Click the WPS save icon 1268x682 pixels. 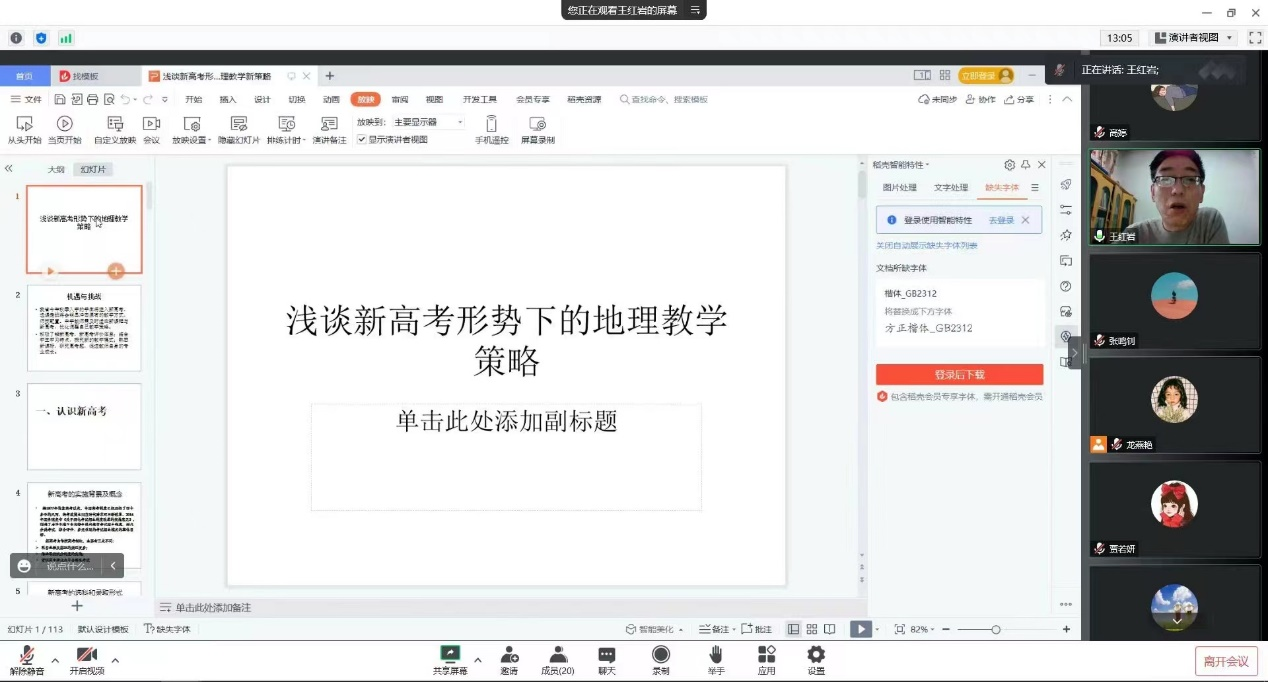(60, 99)
